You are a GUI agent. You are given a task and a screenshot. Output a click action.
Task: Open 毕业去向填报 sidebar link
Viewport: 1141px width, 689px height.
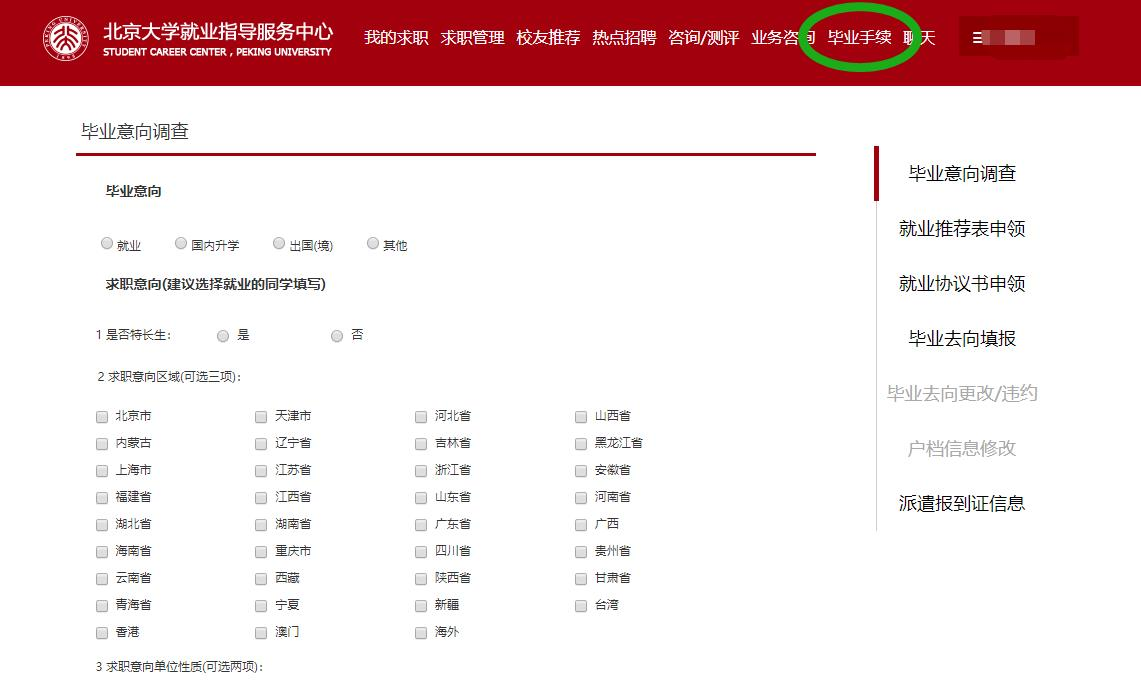click(x=961, y=339)
